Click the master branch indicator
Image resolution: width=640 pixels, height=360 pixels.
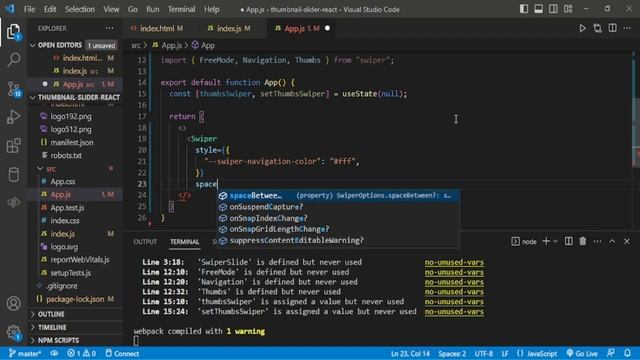(x=25, y=353)
